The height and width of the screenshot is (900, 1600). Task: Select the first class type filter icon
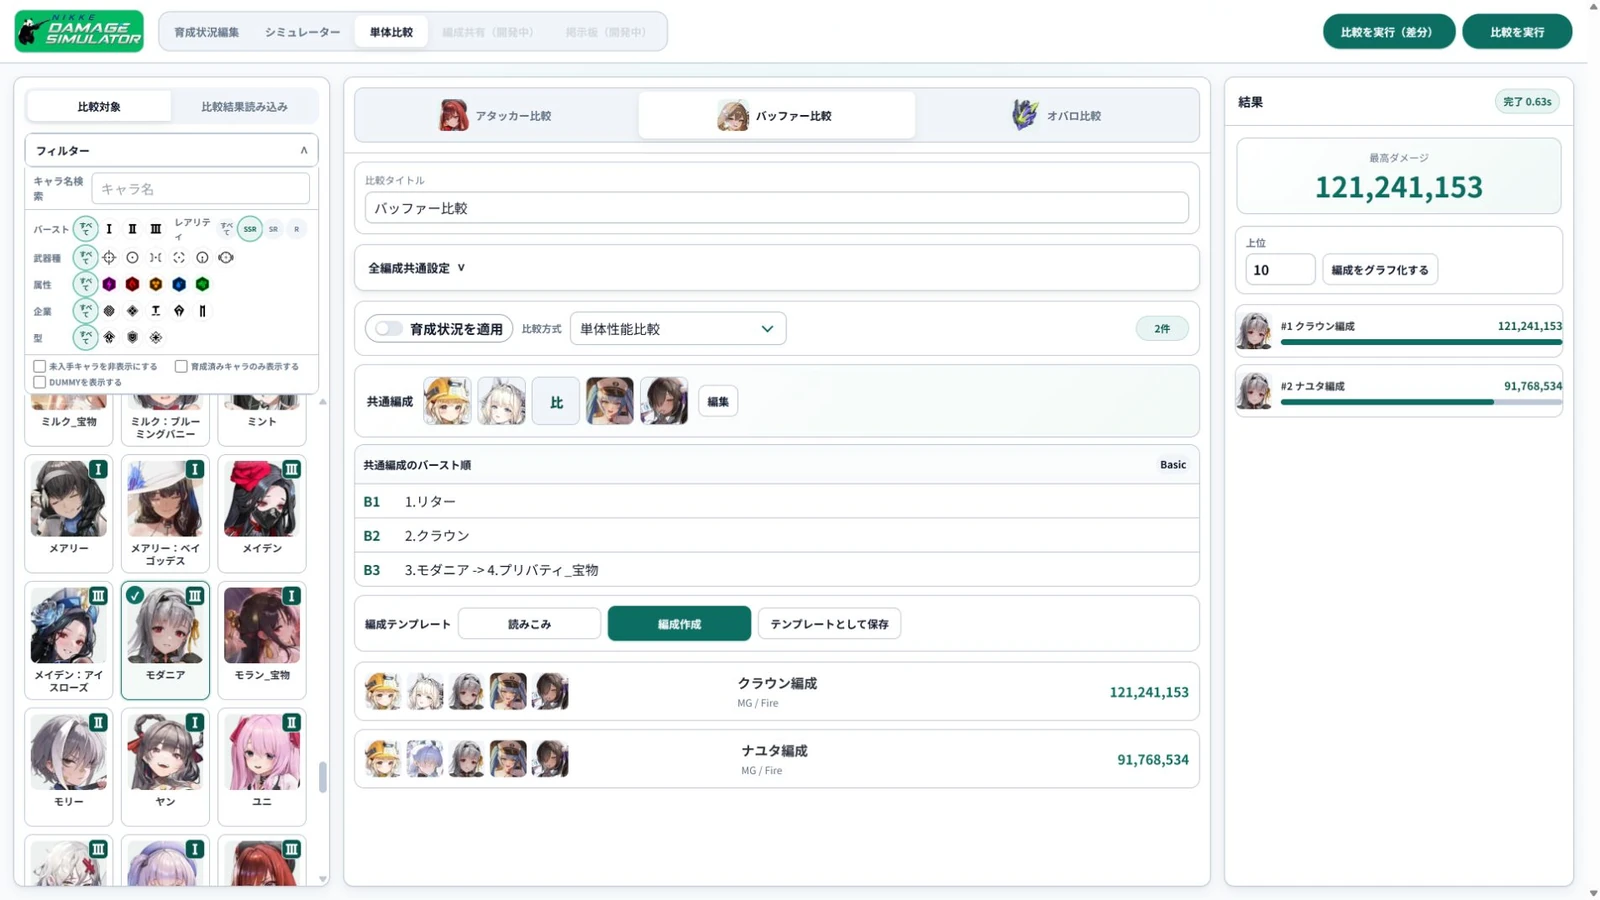[x=109, y=338]
